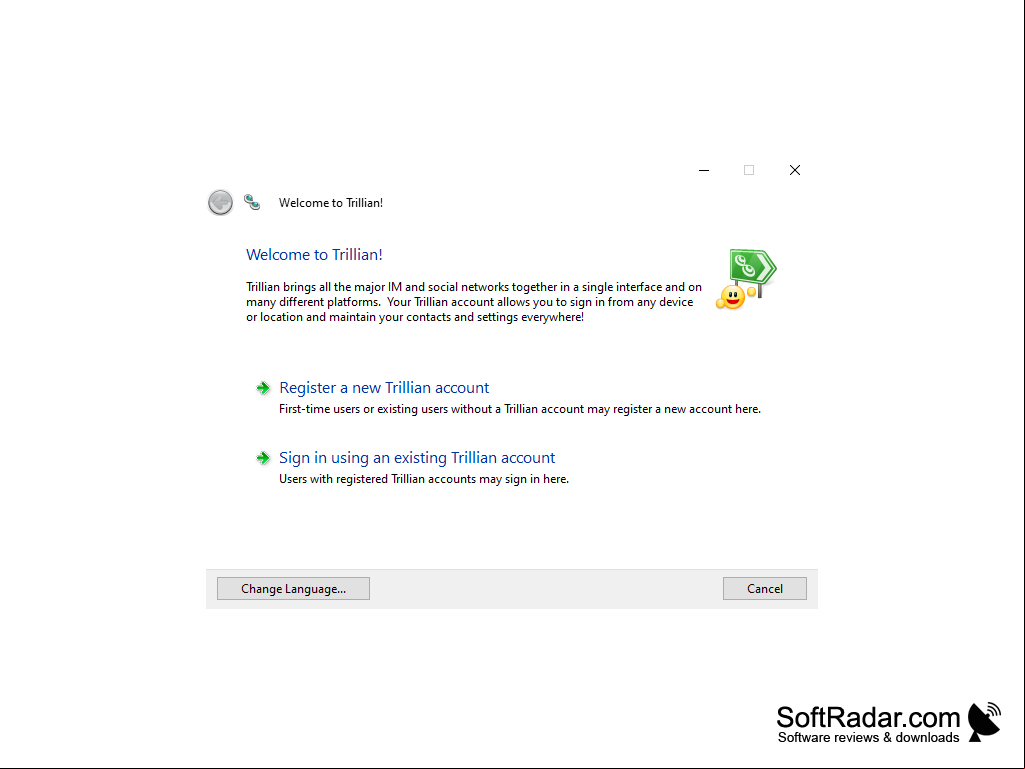Viewport: 1025px width, 769px height.
Task: Click the disabled maximize window button
Action: [x=749, y=170]
